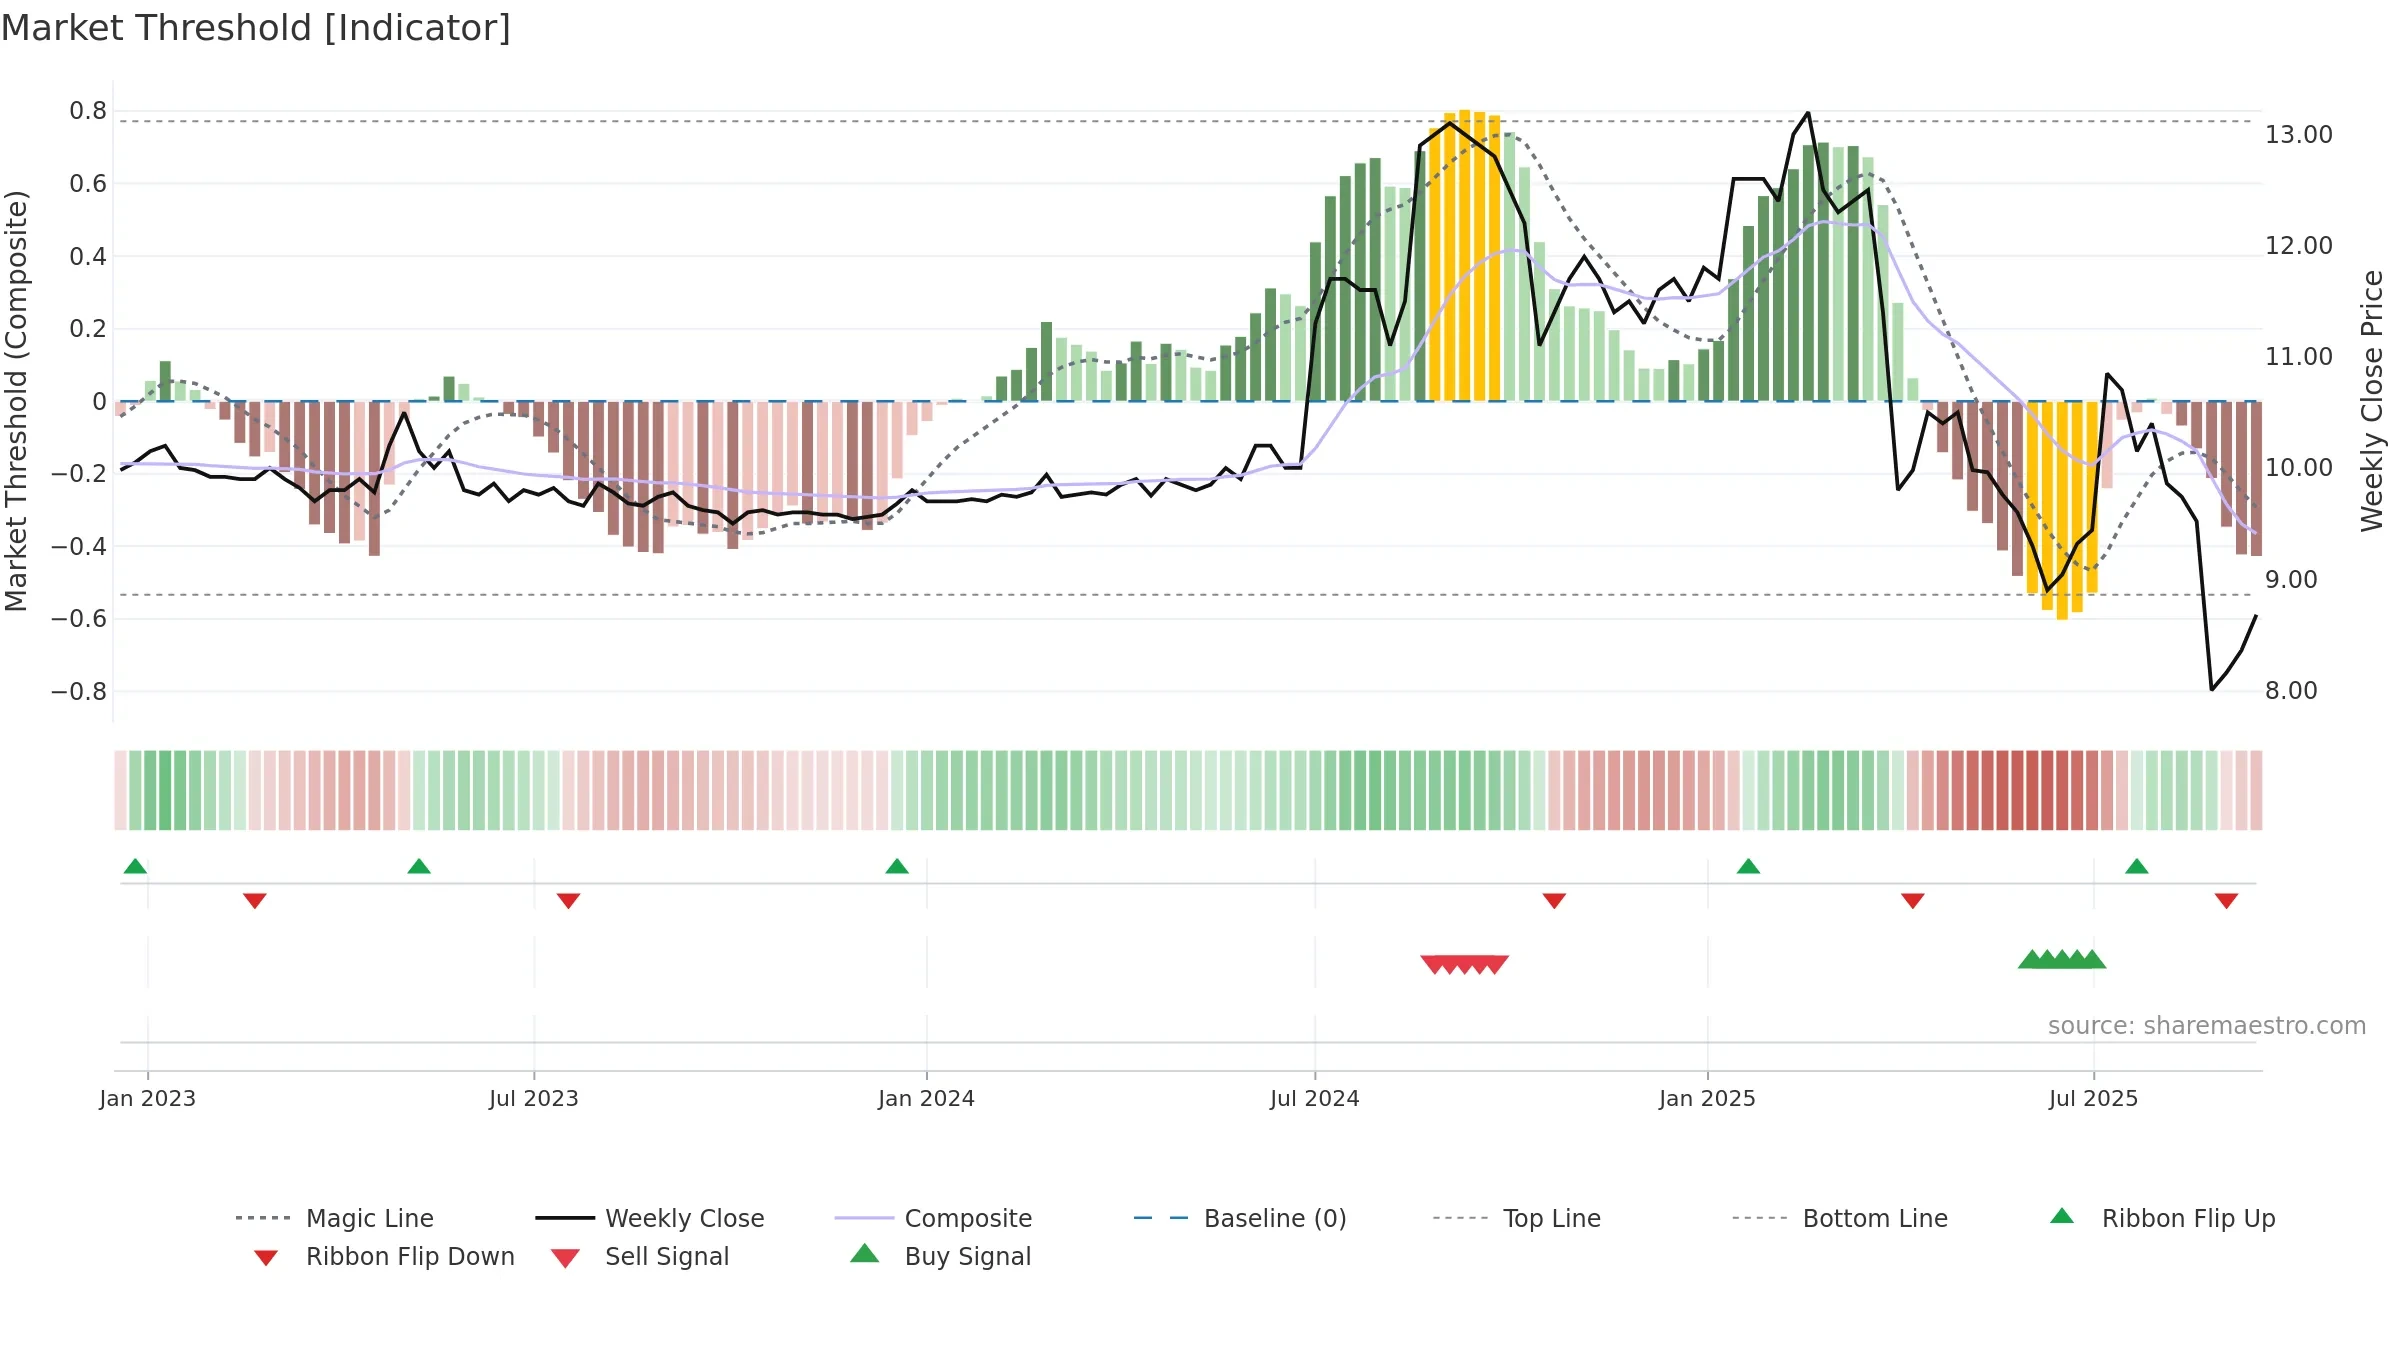Click the 0.4 left axis tick label
The height and width of the screenshot is (1350, 2400).
click(x=88, y=256)
